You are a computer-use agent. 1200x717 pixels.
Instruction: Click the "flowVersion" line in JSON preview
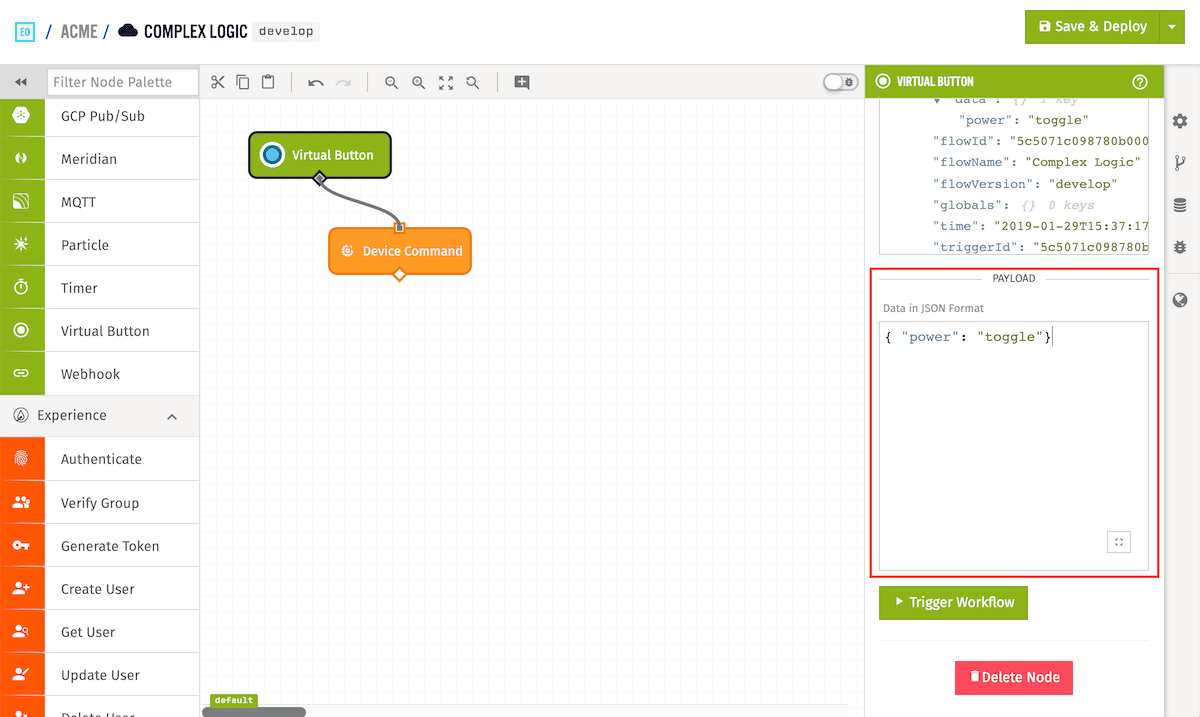point(1024,184)
